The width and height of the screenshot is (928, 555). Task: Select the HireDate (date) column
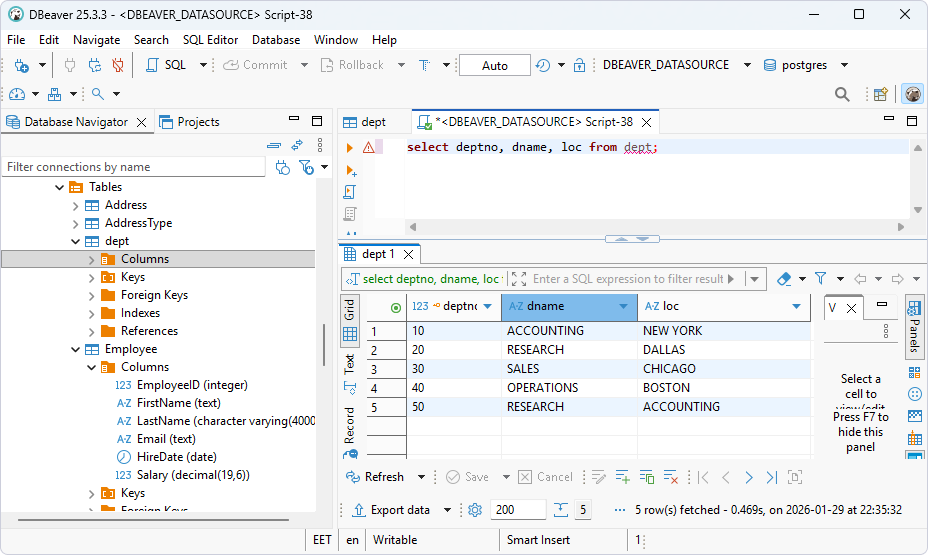coord(176,457)
